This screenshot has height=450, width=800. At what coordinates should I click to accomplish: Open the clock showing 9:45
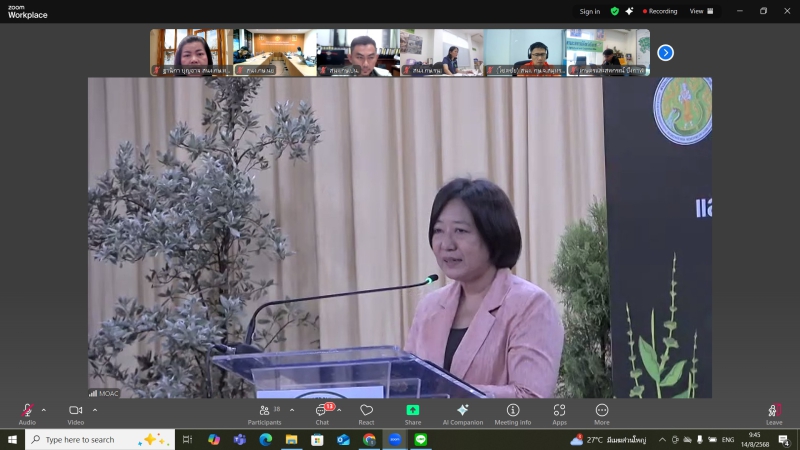pos(755,439)
